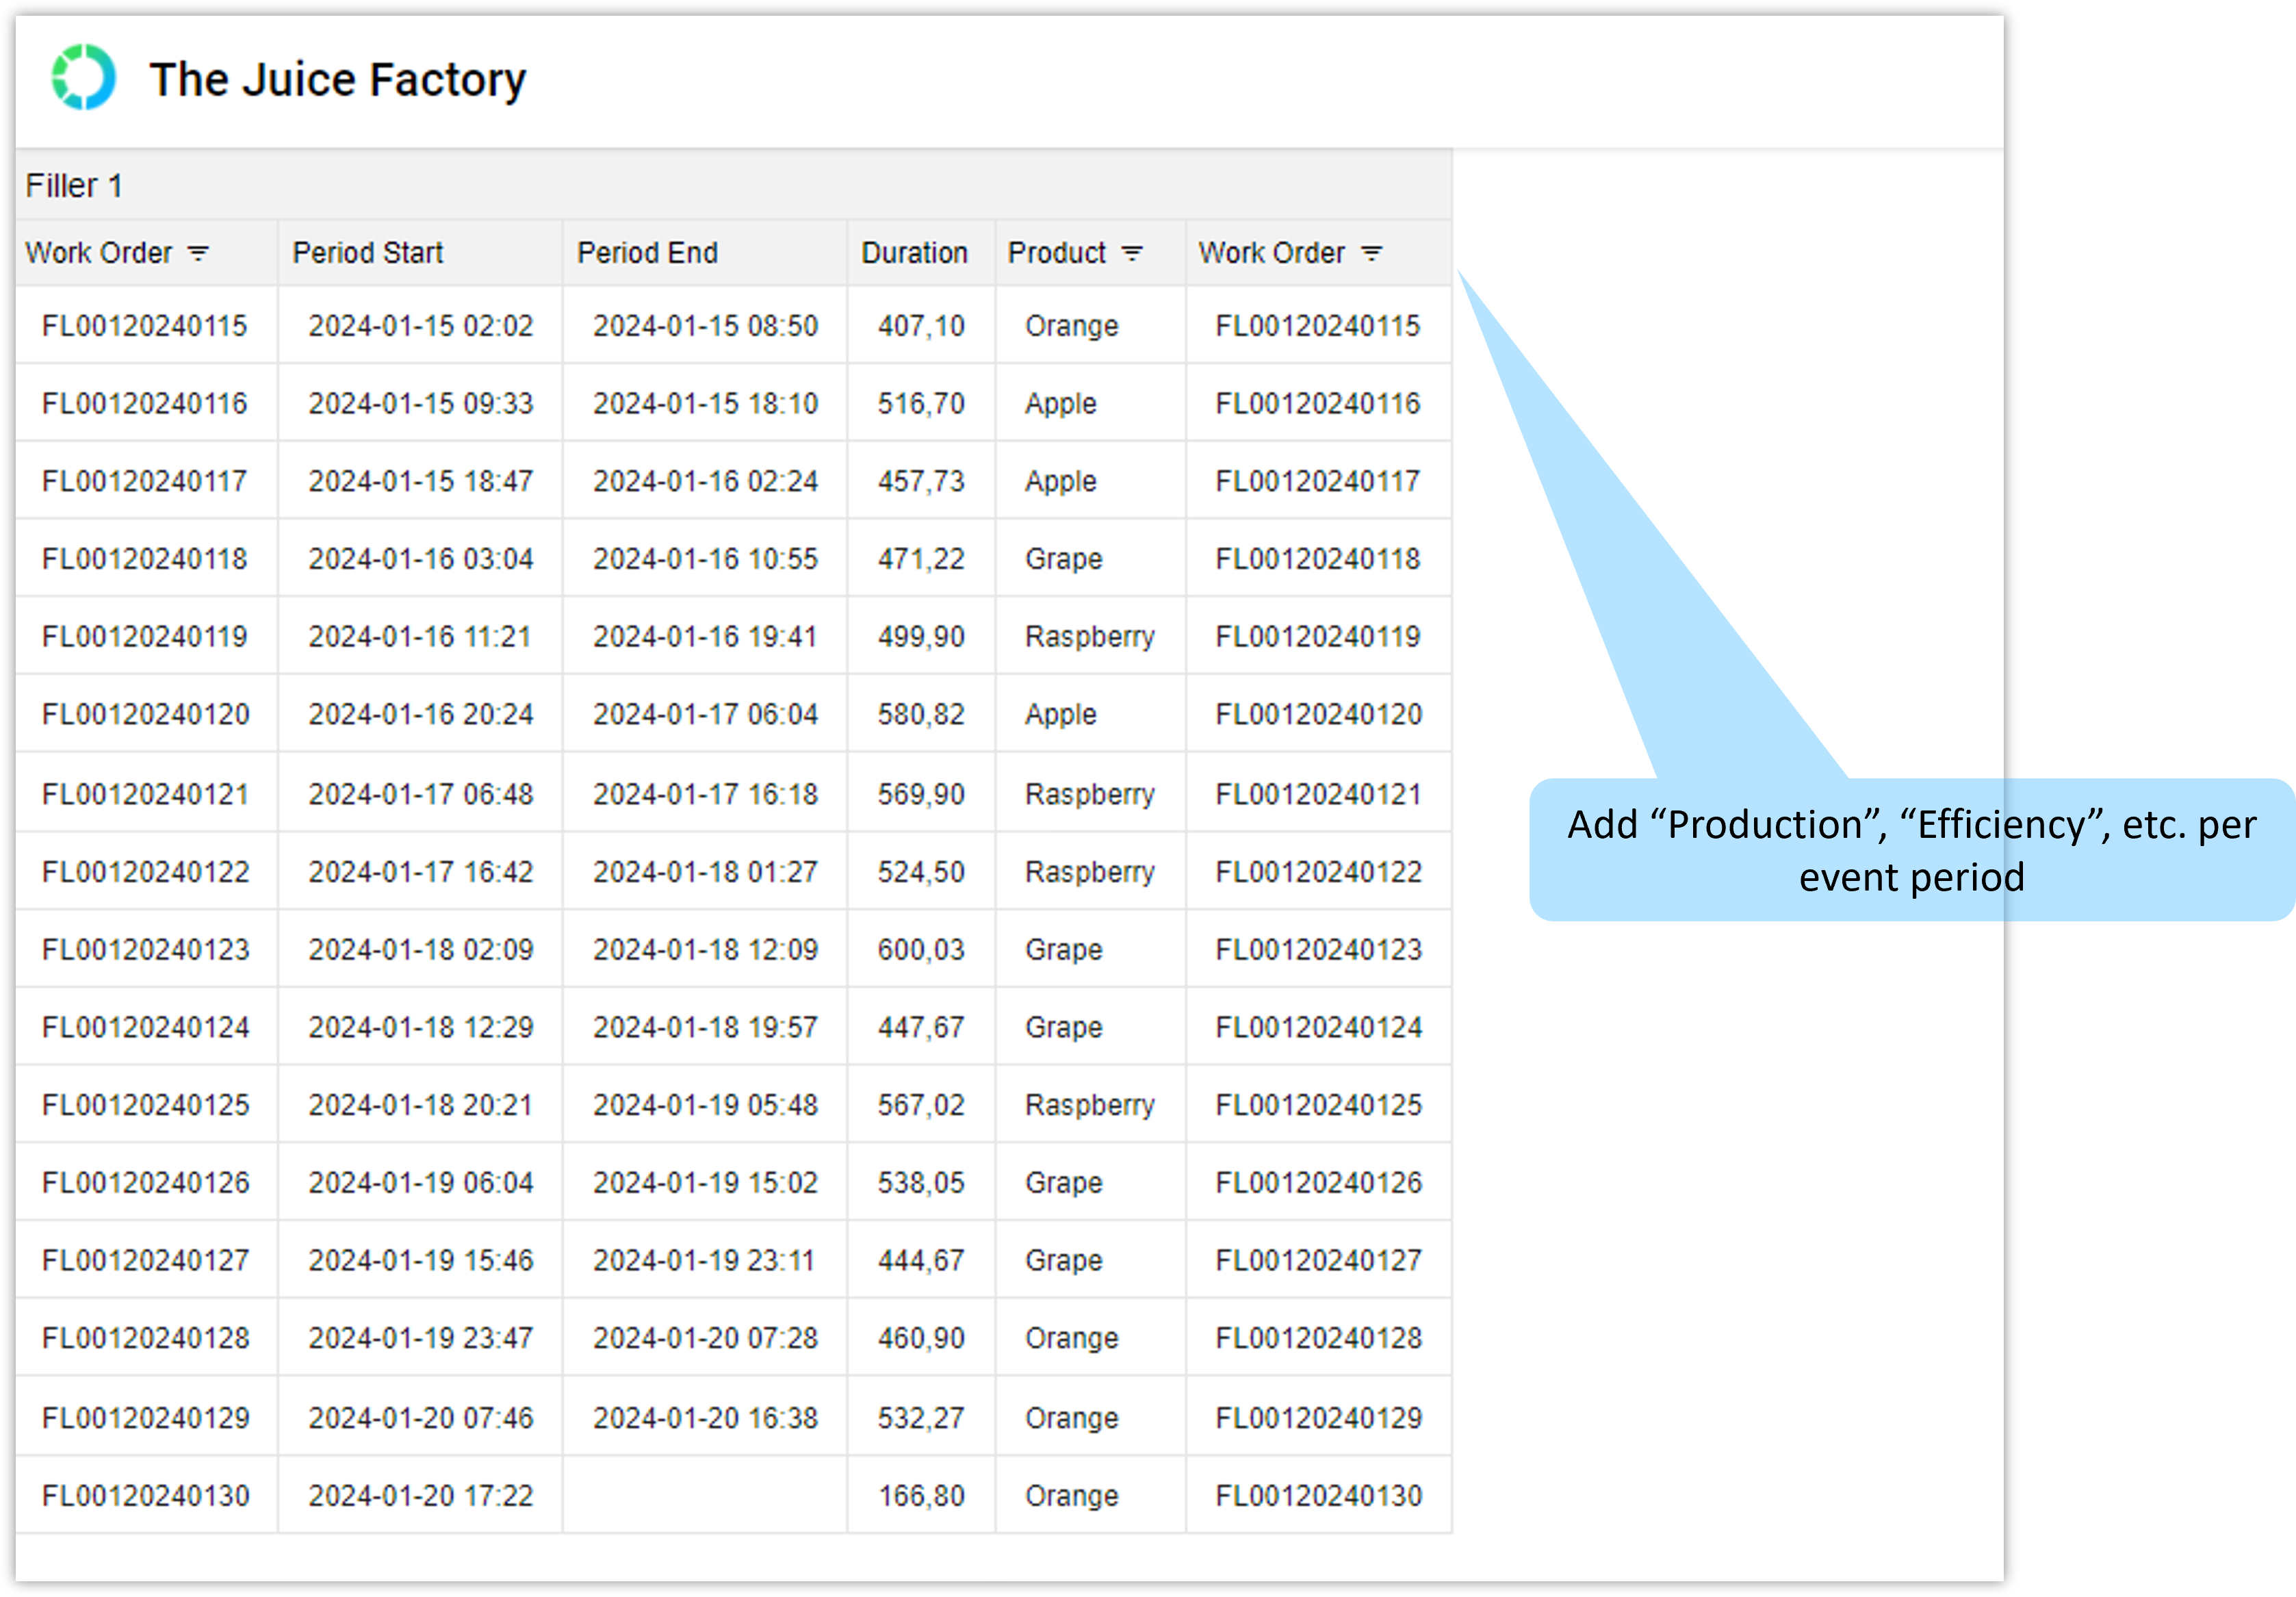Click period start 2024-01-18 12:29
The height and width of the screenshot is (1597, 2296).
coord(421,1028)
